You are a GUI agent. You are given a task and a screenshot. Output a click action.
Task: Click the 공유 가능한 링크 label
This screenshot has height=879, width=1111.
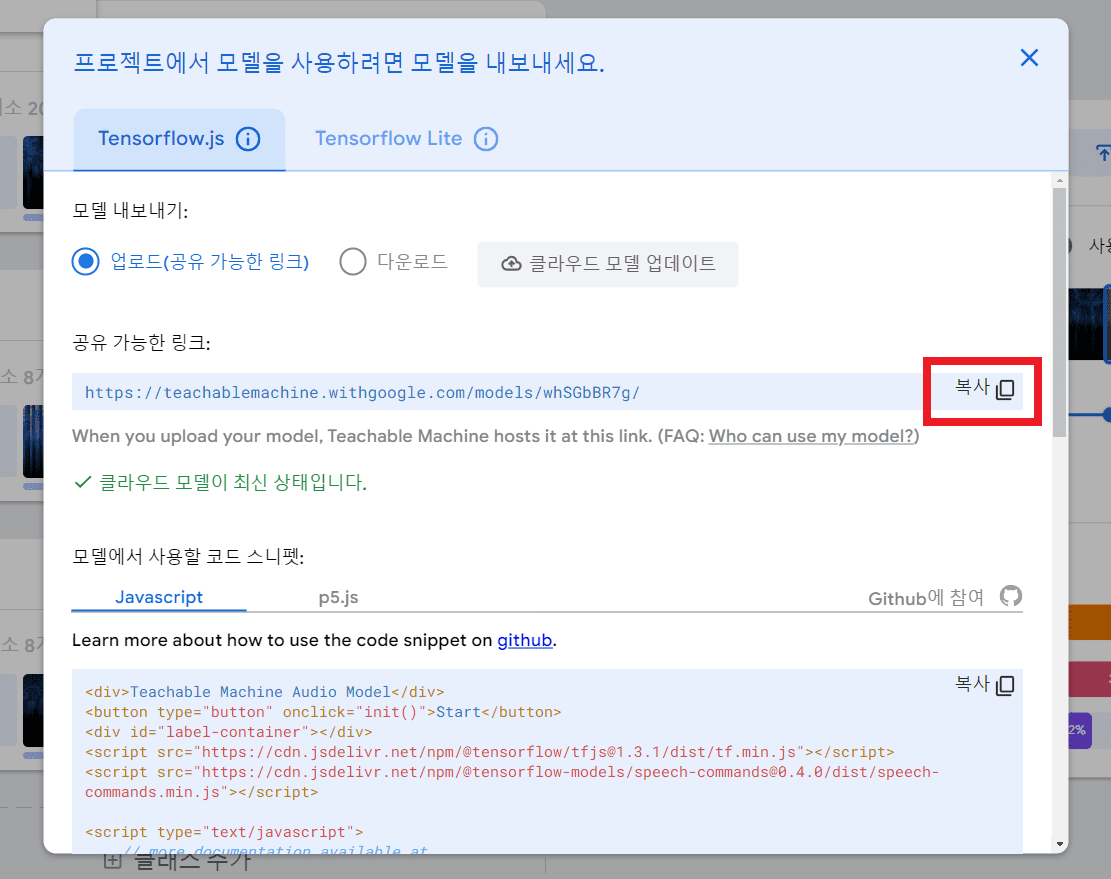(141, 343)
